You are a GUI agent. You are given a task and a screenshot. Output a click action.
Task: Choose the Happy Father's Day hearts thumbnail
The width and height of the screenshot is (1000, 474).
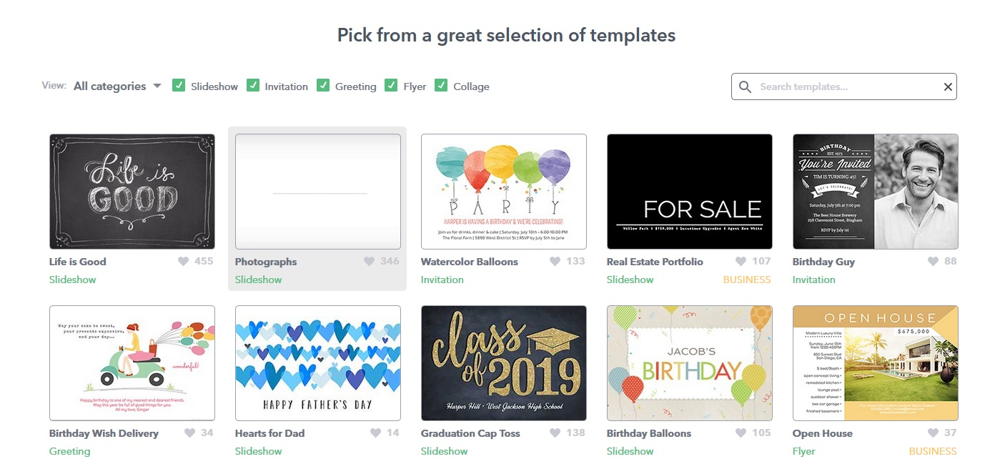317,363
